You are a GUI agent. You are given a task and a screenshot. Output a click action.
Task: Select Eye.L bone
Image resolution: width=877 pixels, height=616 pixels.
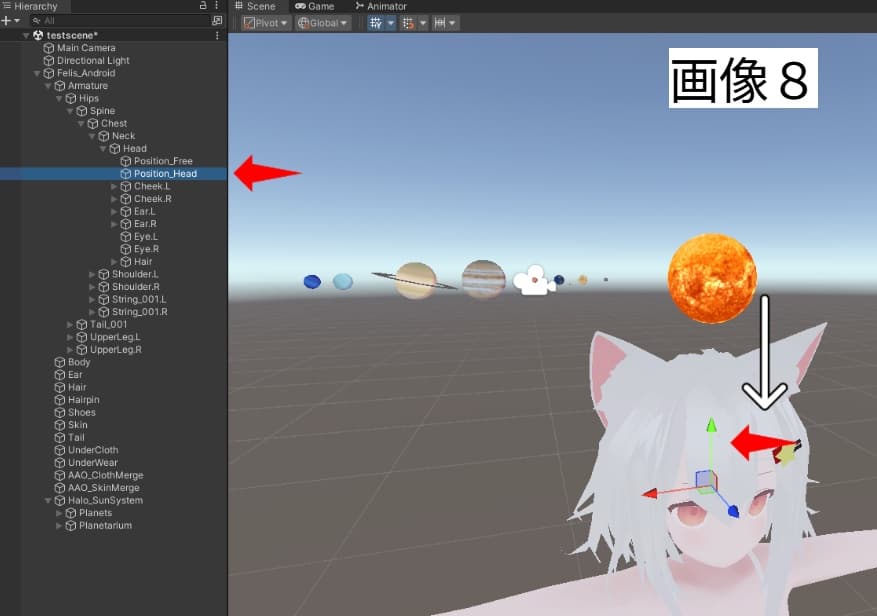click(x=145, y=237)
